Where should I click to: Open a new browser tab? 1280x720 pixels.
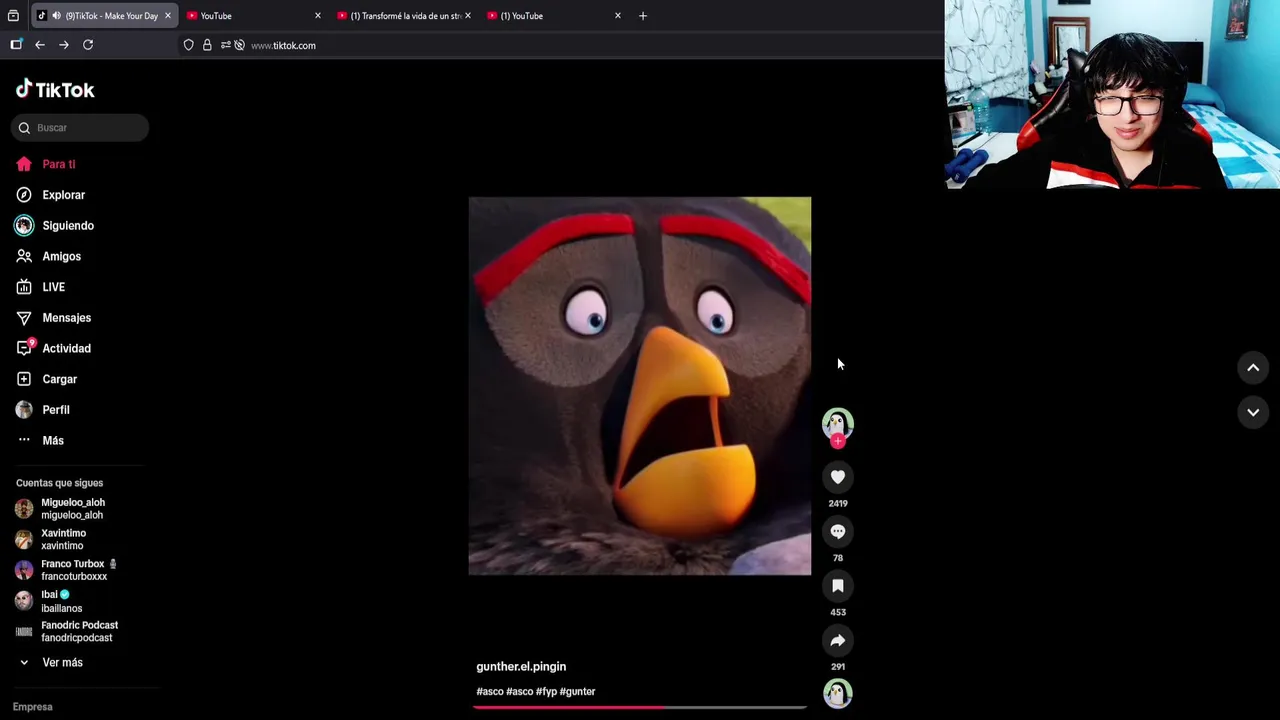click(643, 16)
